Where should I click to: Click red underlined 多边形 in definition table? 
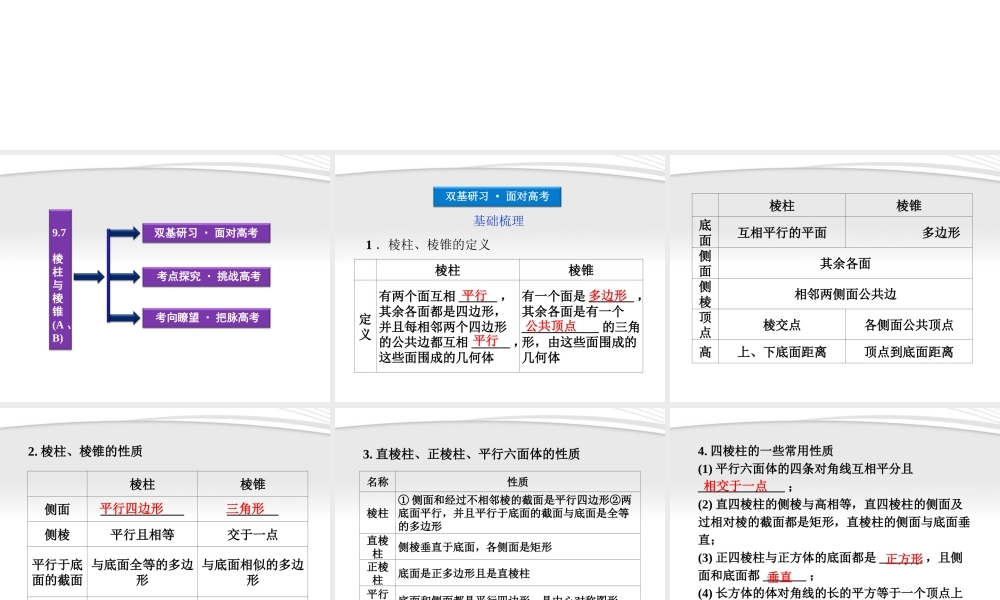tap(608, 296)
